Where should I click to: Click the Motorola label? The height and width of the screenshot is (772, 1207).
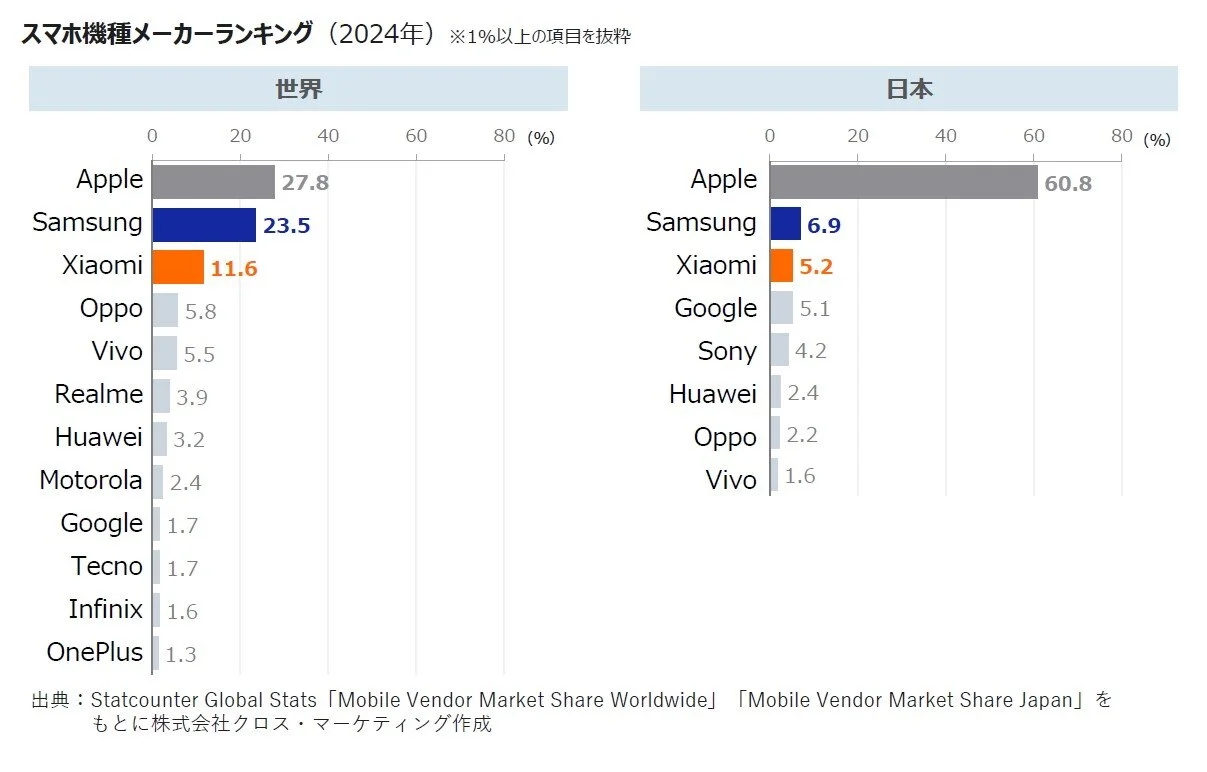tap(91, 480)
